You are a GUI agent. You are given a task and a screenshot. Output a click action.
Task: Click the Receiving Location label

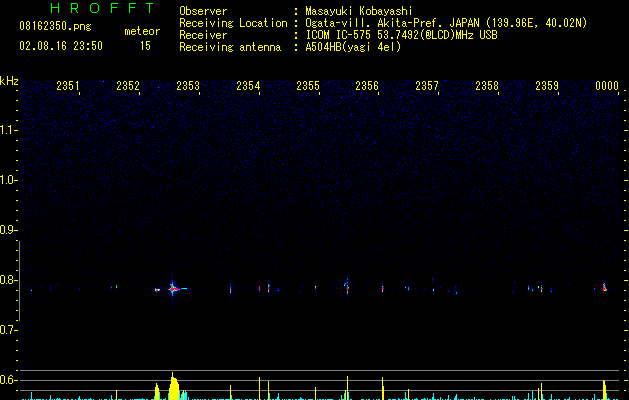(233, 23)
